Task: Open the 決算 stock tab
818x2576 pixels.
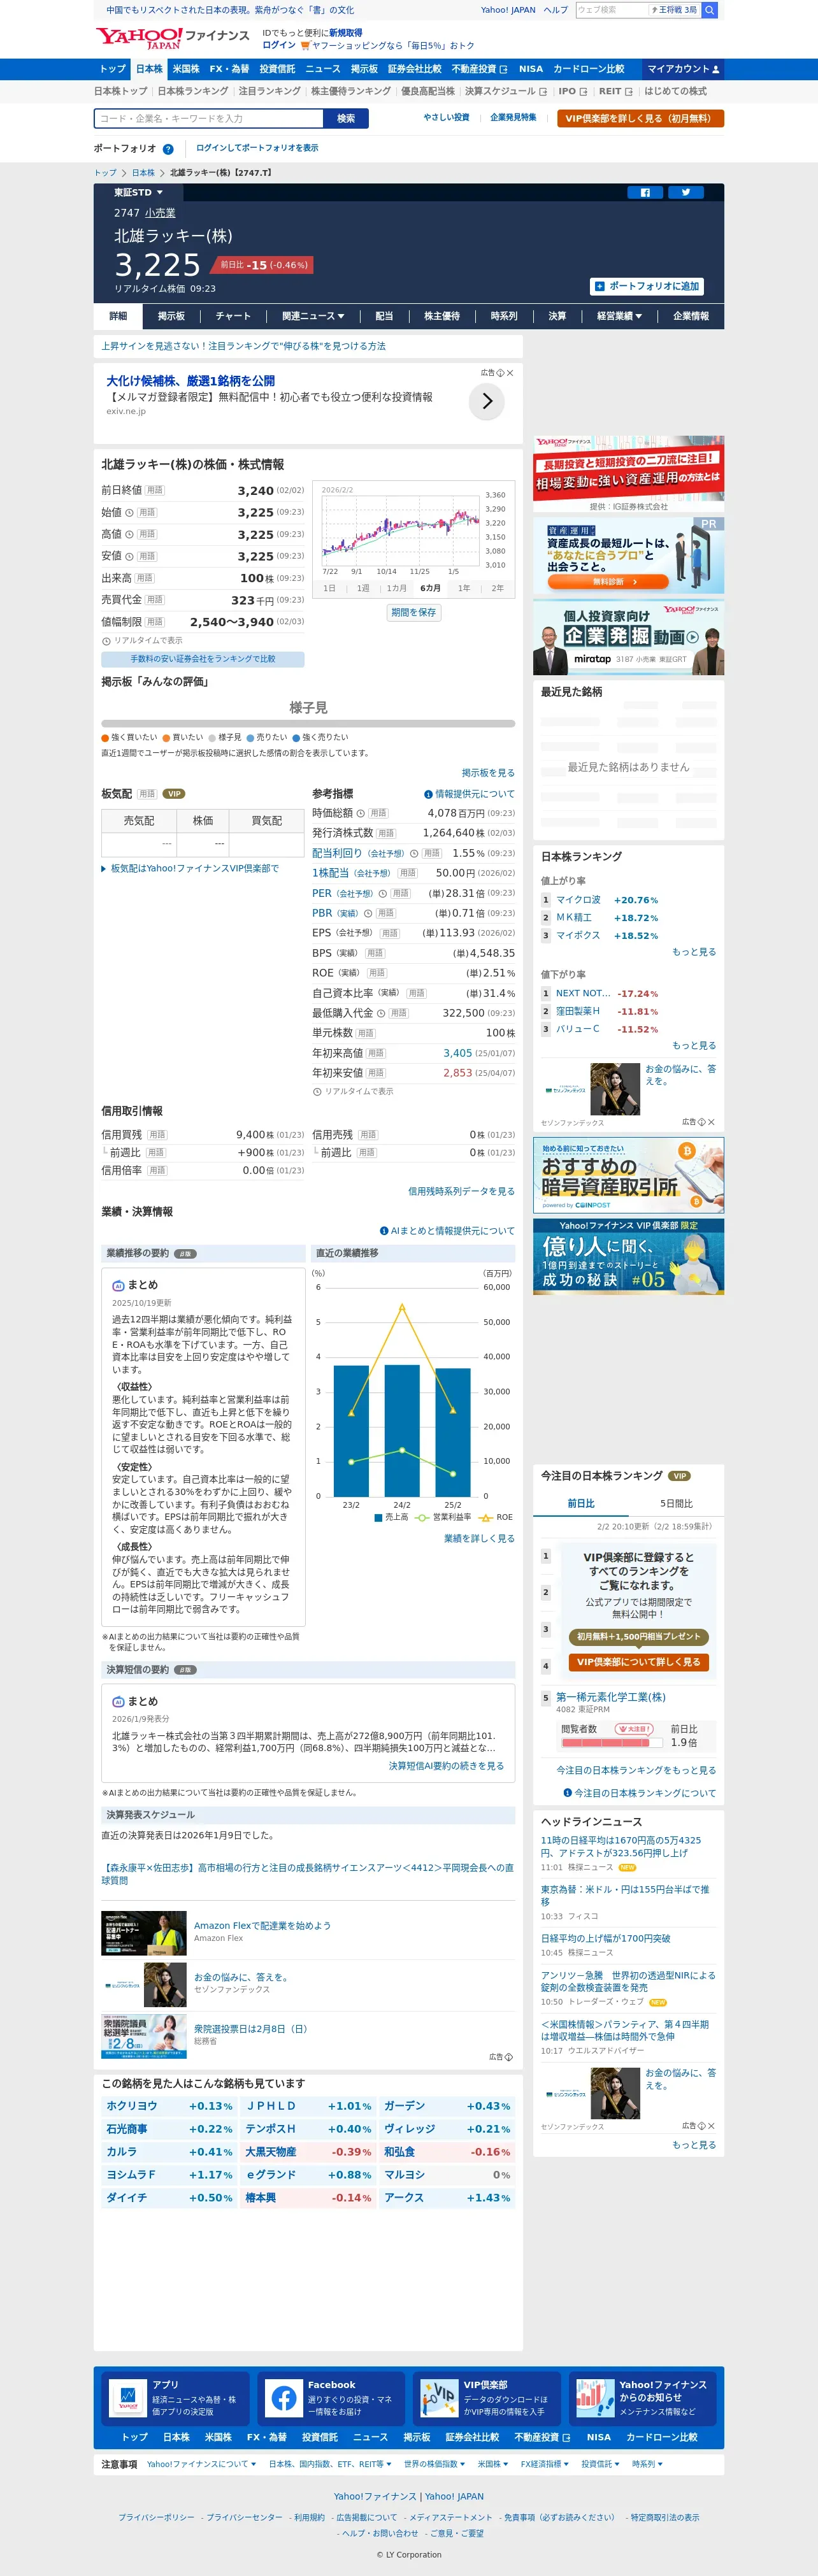Action: click(557, 316)
